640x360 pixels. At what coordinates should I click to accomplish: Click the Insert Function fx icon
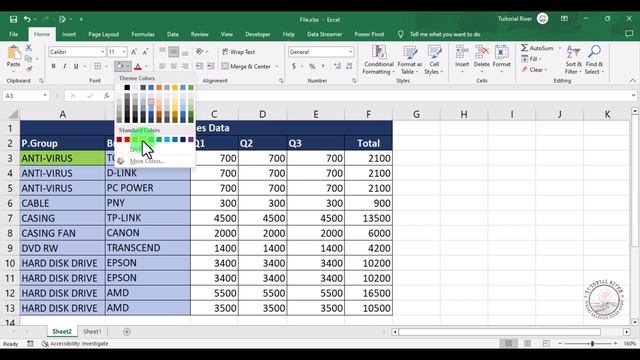click(x=107, y=96)
